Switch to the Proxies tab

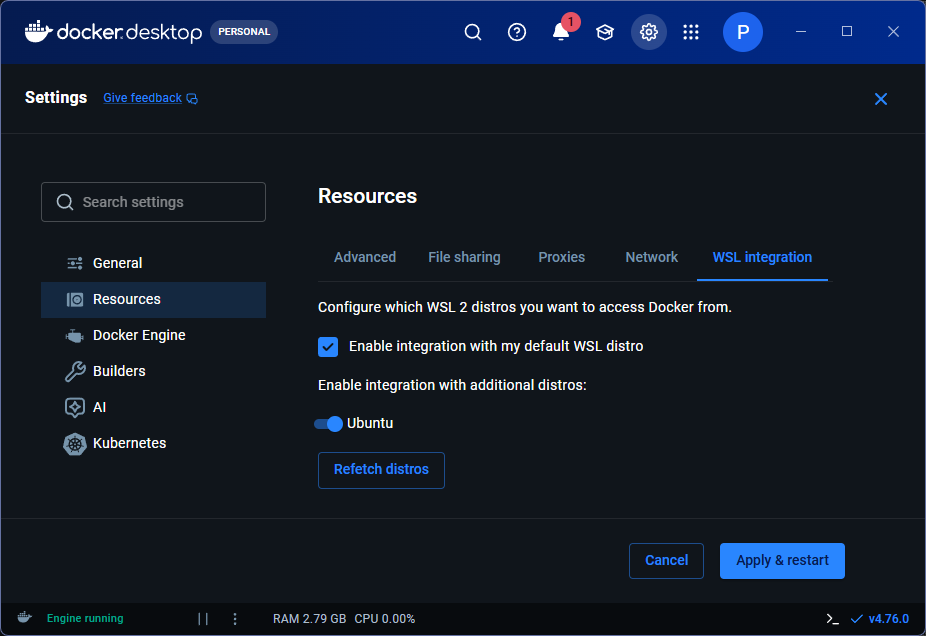(x=562, y=257)
